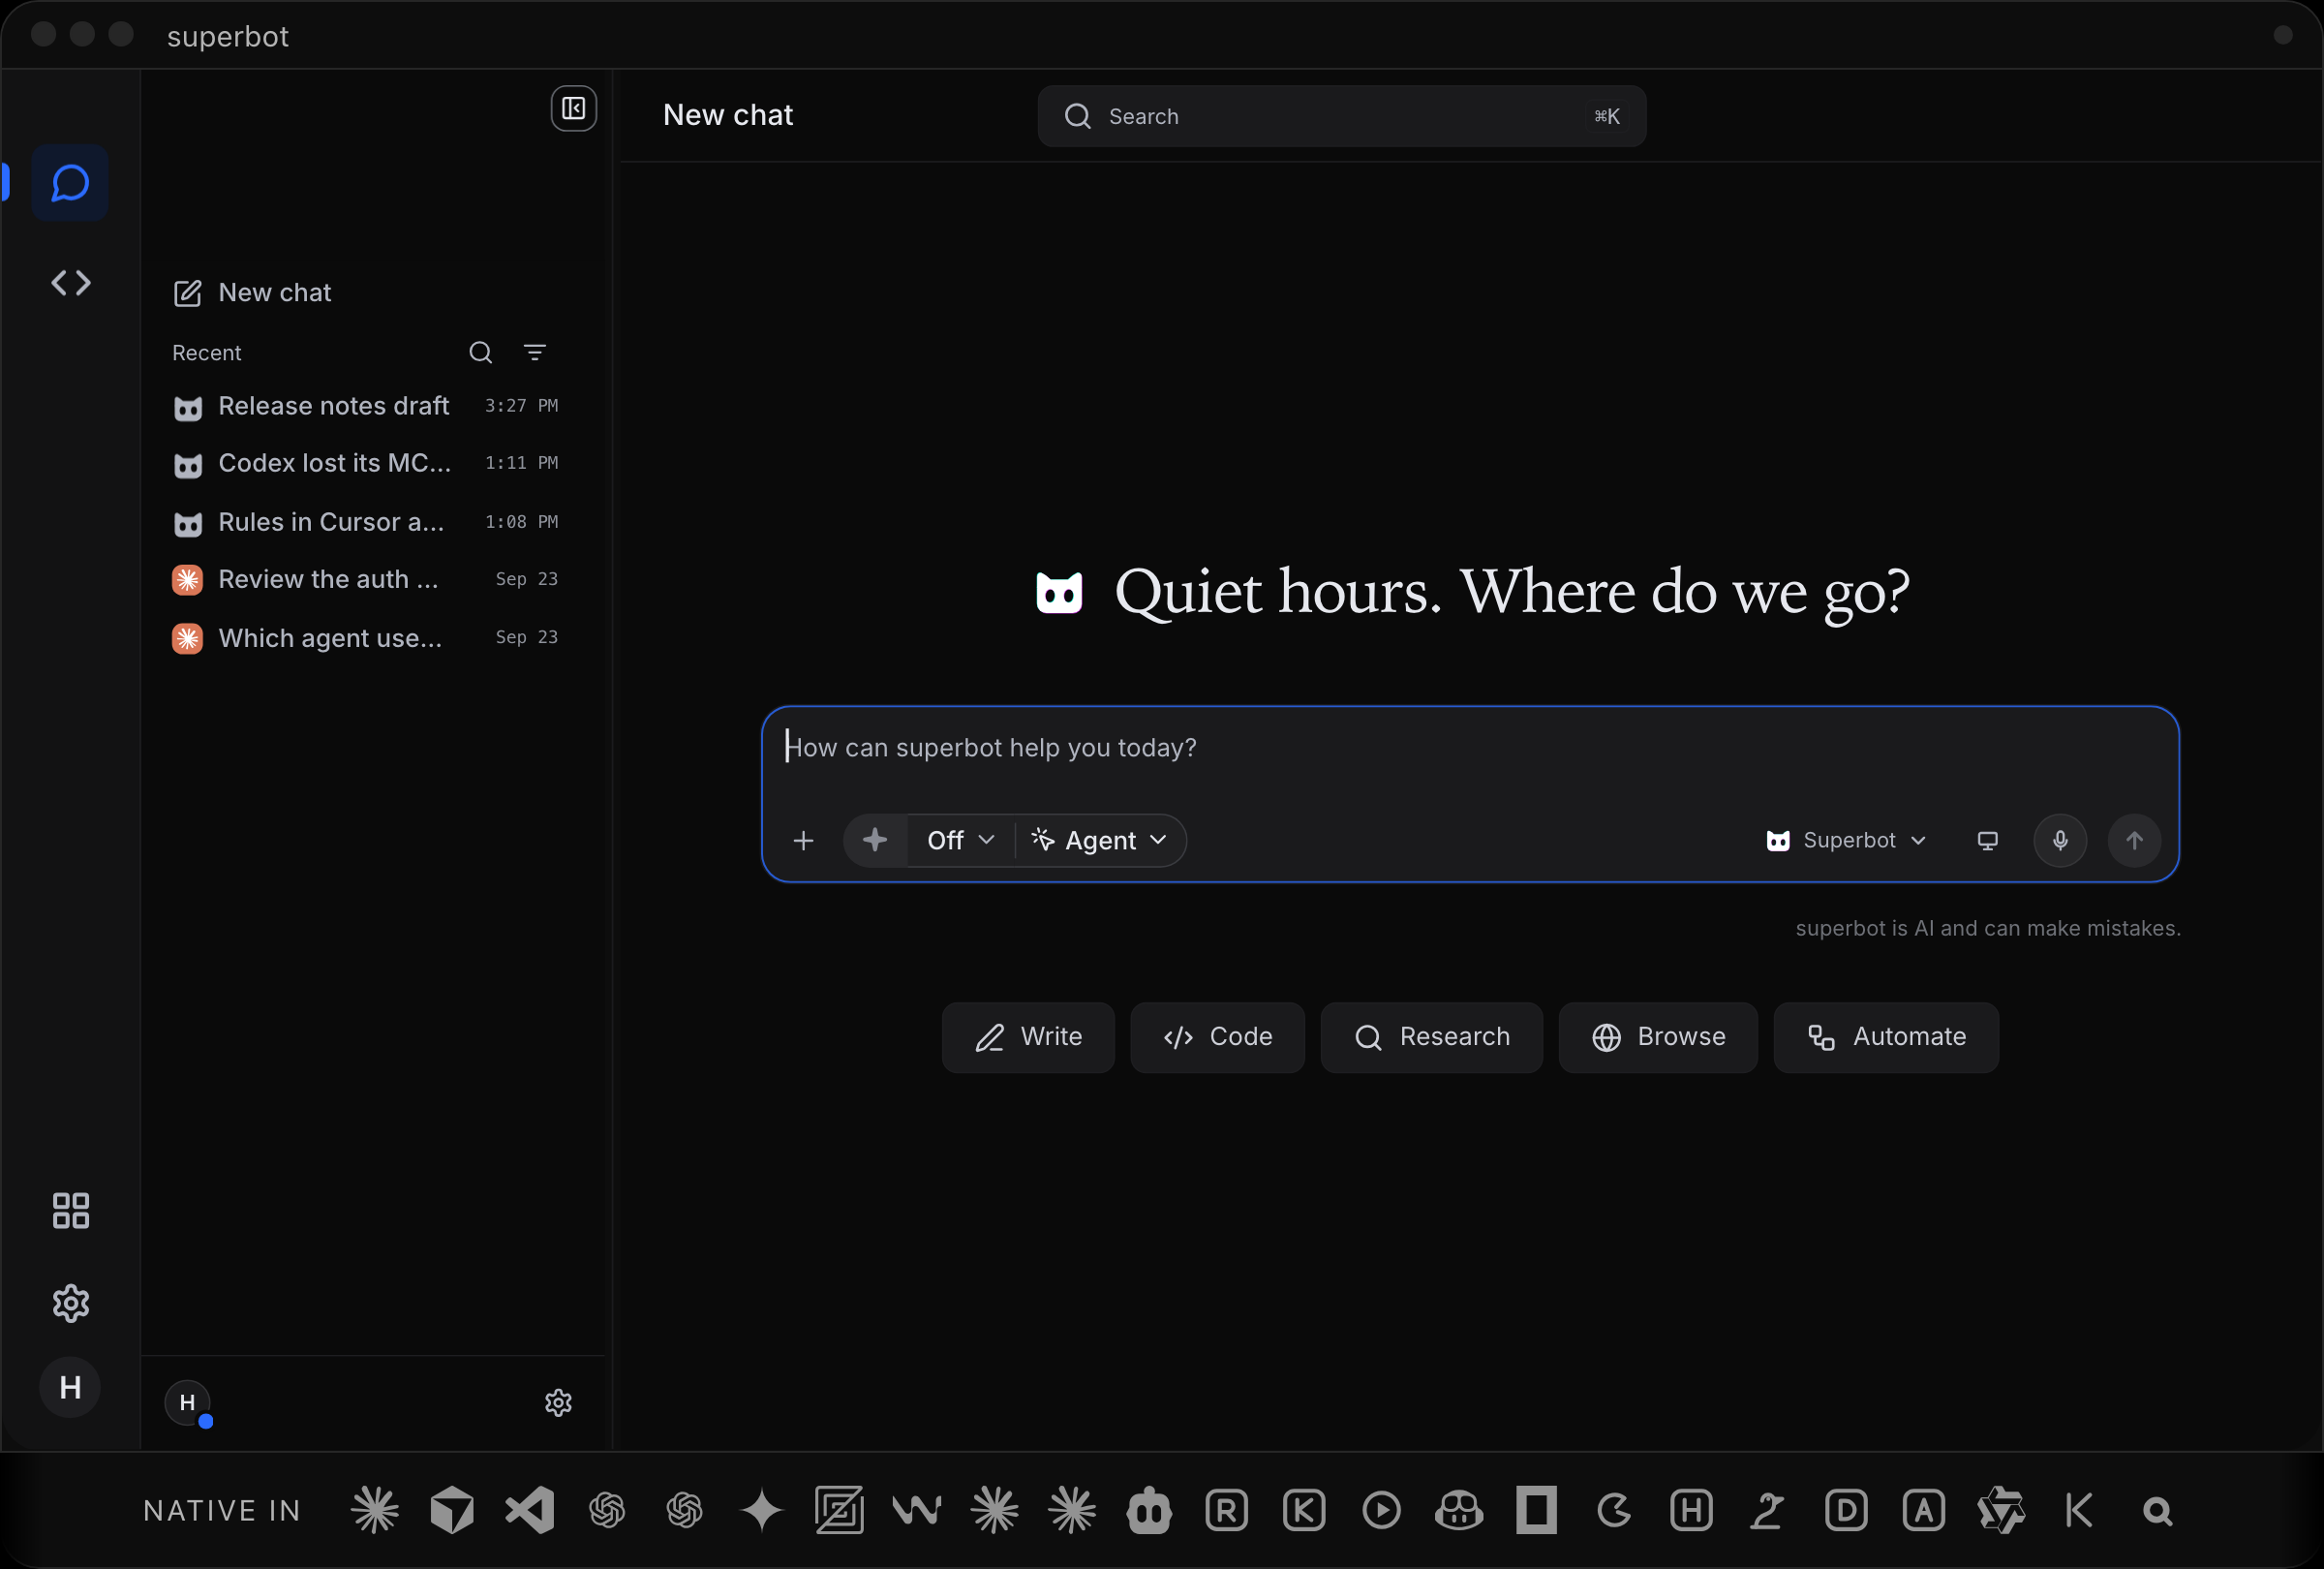Open the filter icon beside Recent
2324x1569 pixels.
(x=535, y=353)
